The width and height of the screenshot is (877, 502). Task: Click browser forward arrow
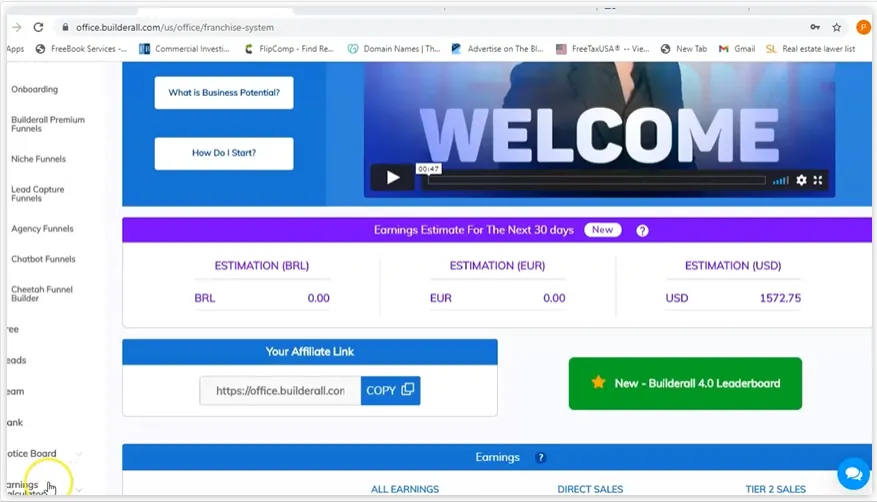click(17, 27)
